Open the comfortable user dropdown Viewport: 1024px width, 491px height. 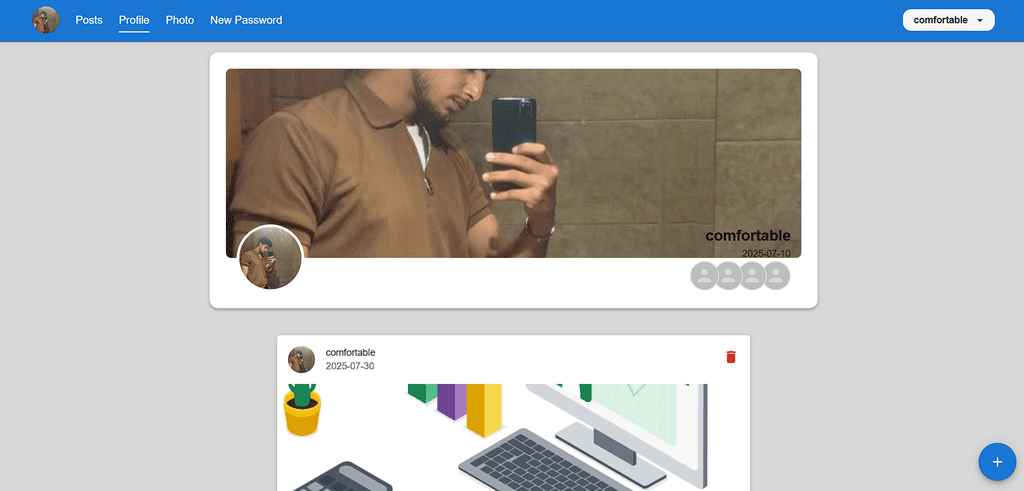948,20
